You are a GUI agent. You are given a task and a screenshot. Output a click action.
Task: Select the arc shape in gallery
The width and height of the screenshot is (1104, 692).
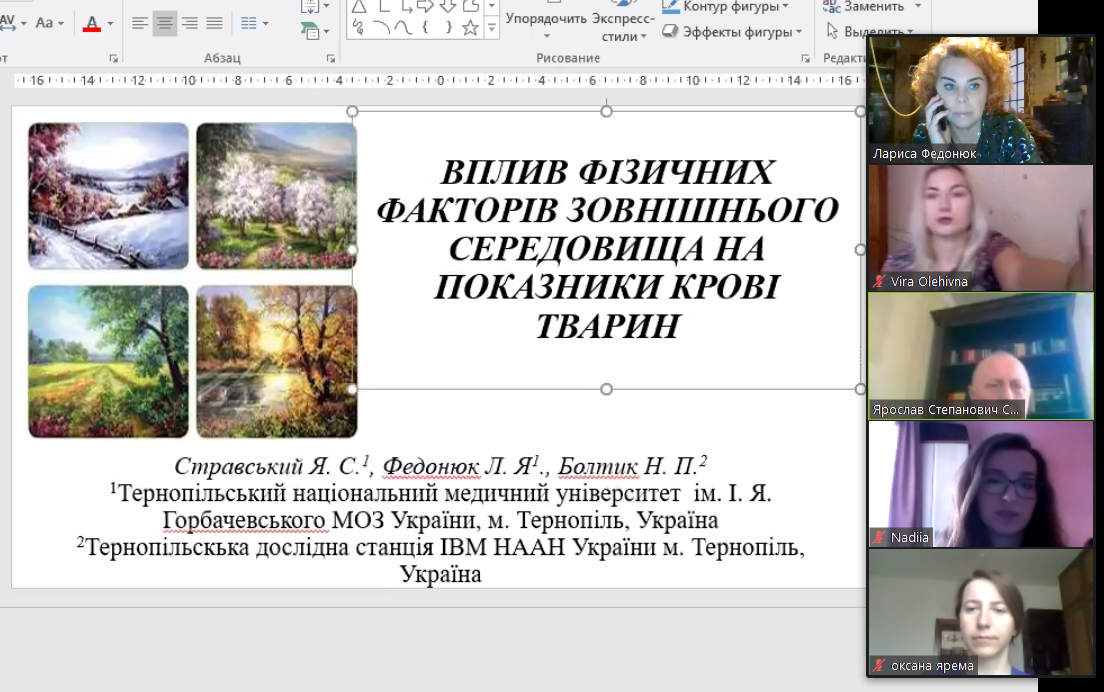point(381,27)
